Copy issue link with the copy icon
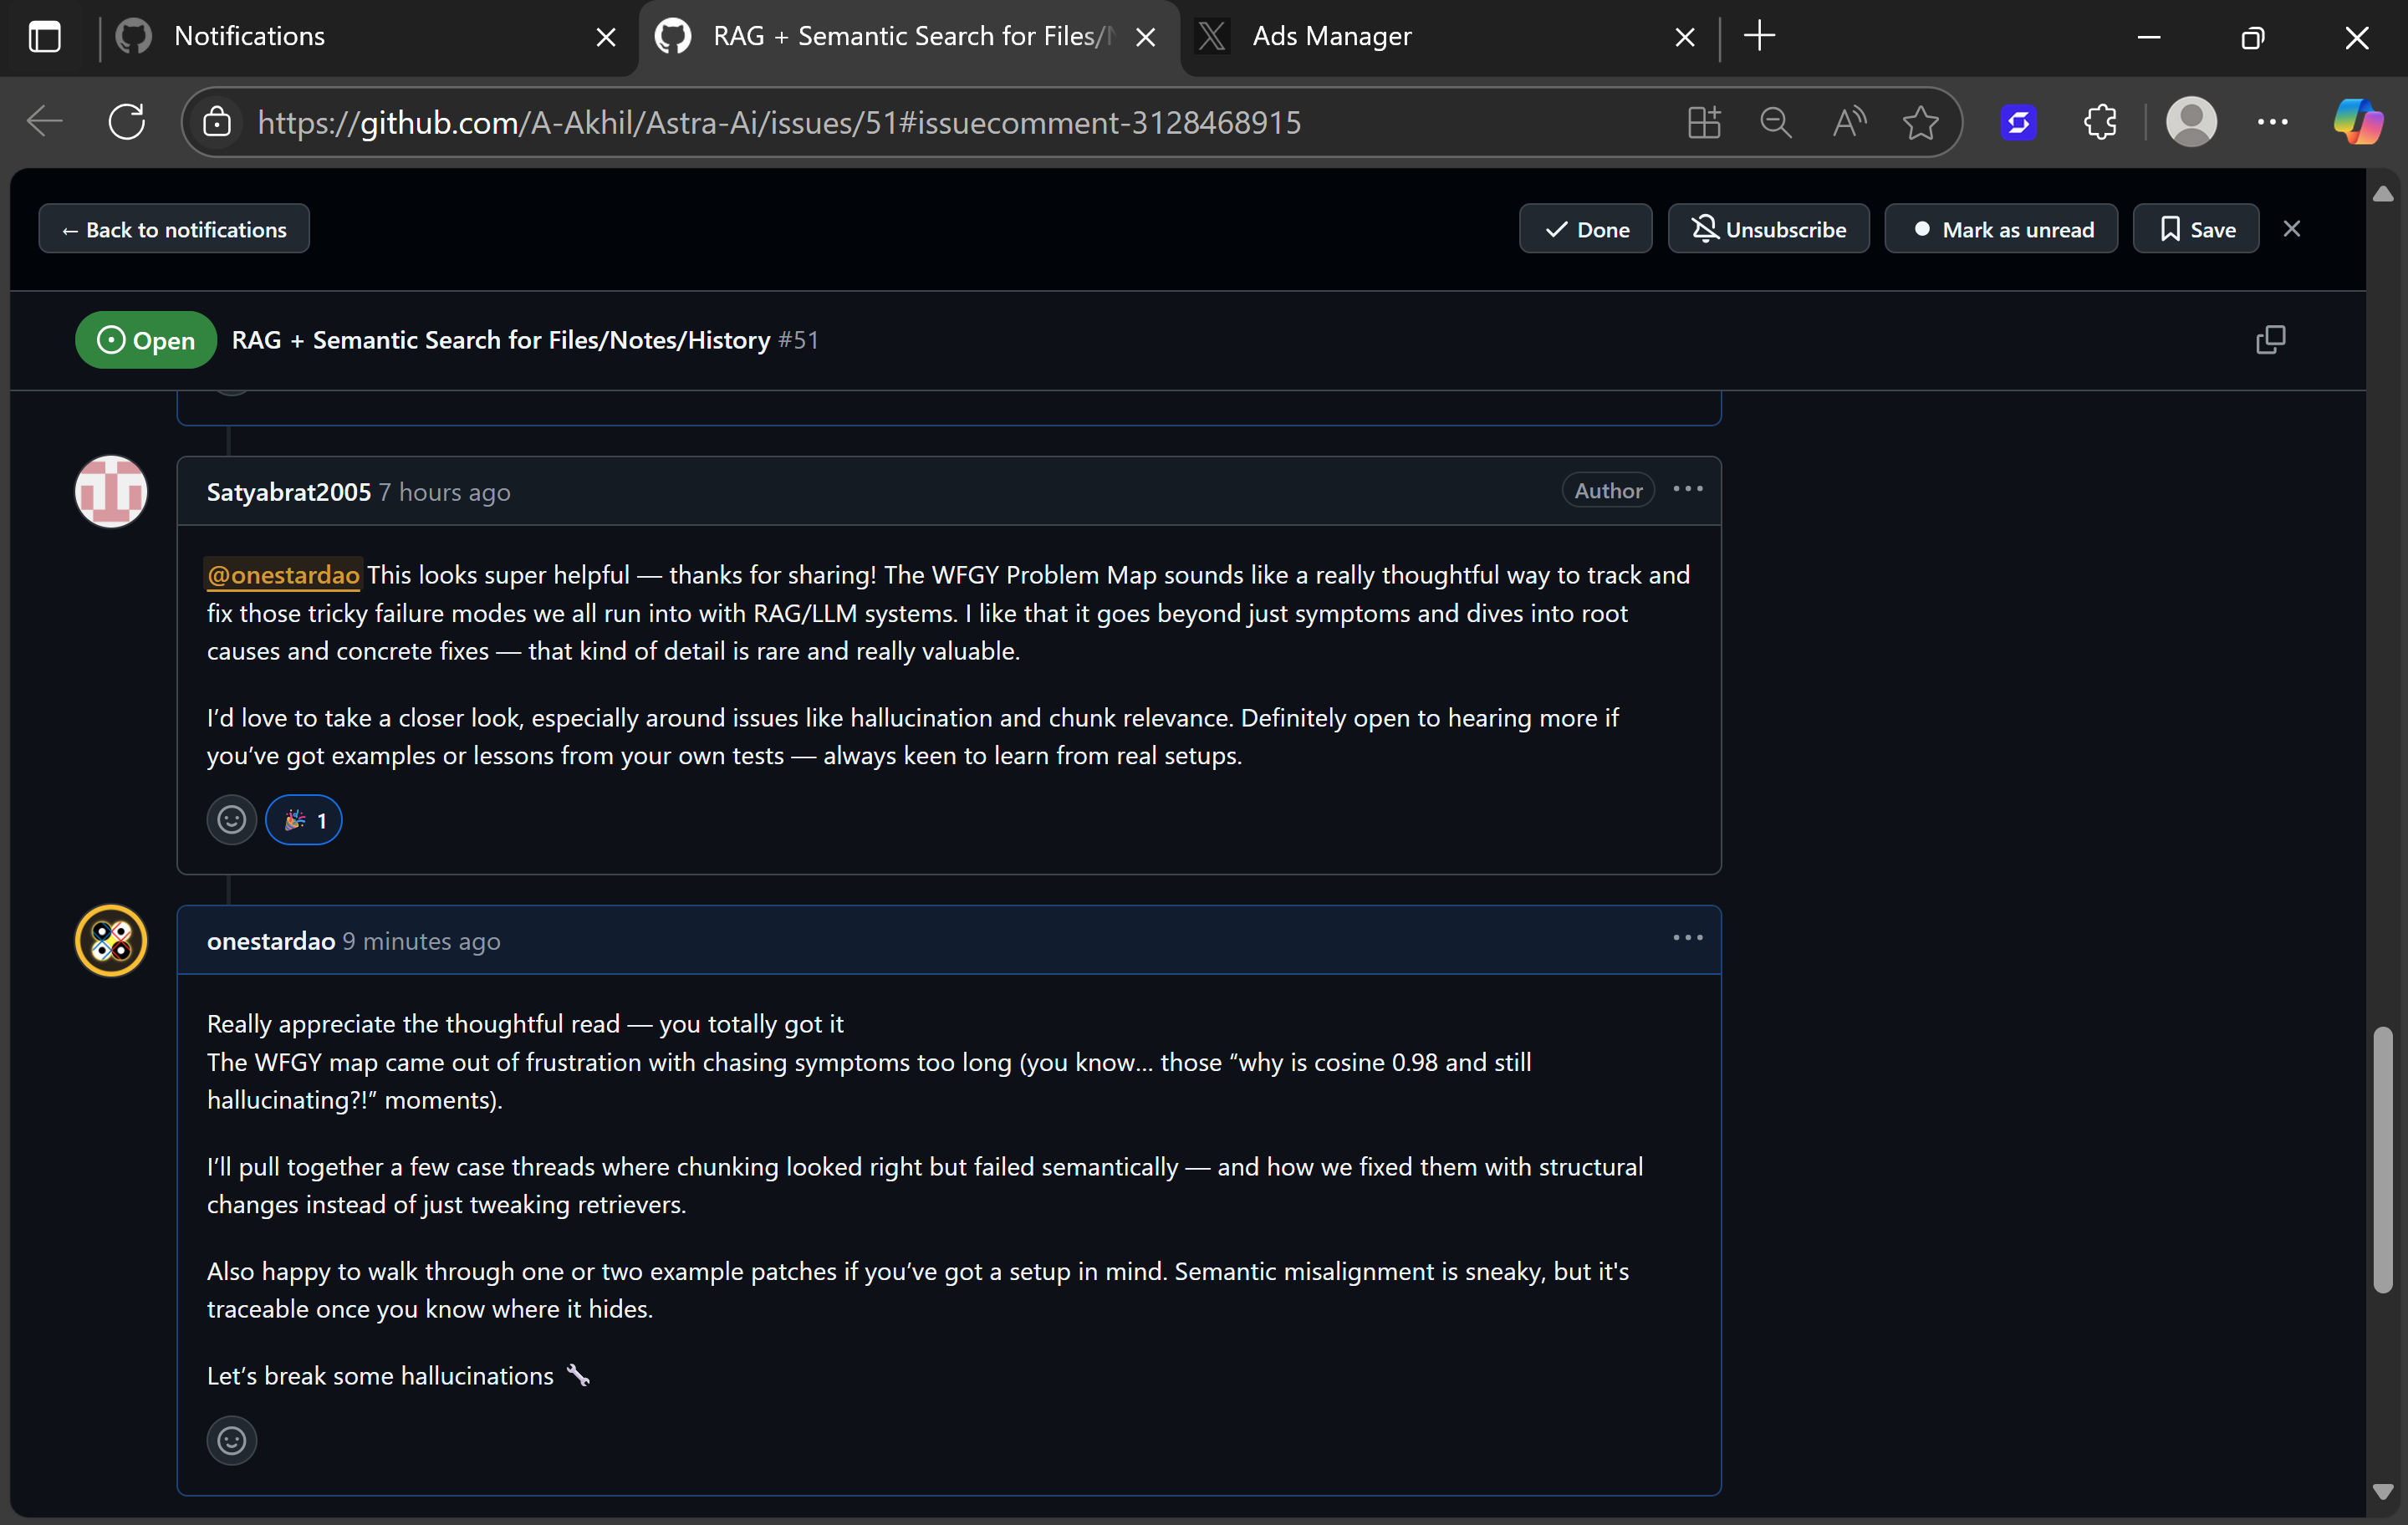The height and width of the screenshot is (1525, 2408). tap(2270, 340)
